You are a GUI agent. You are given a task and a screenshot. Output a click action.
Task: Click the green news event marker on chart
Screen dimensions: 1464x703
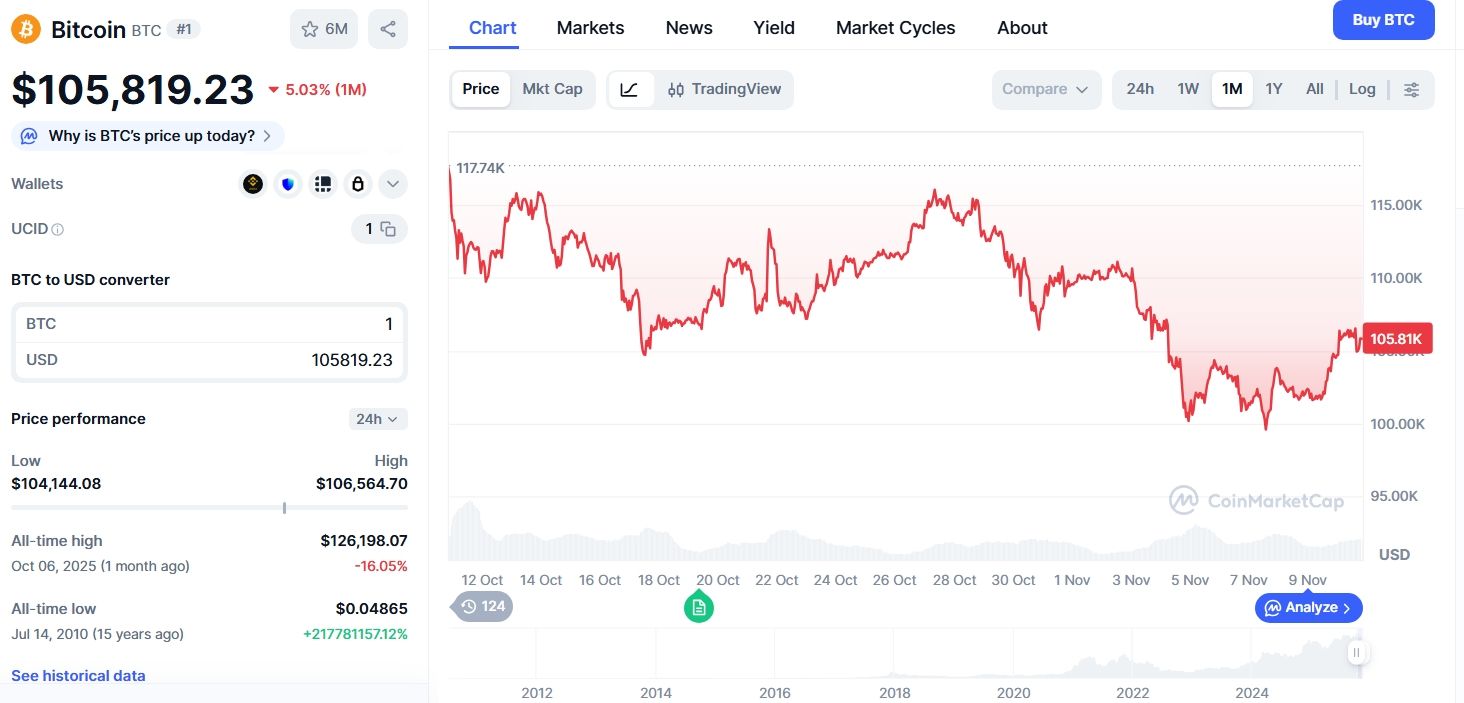click(x=697, y=607)
